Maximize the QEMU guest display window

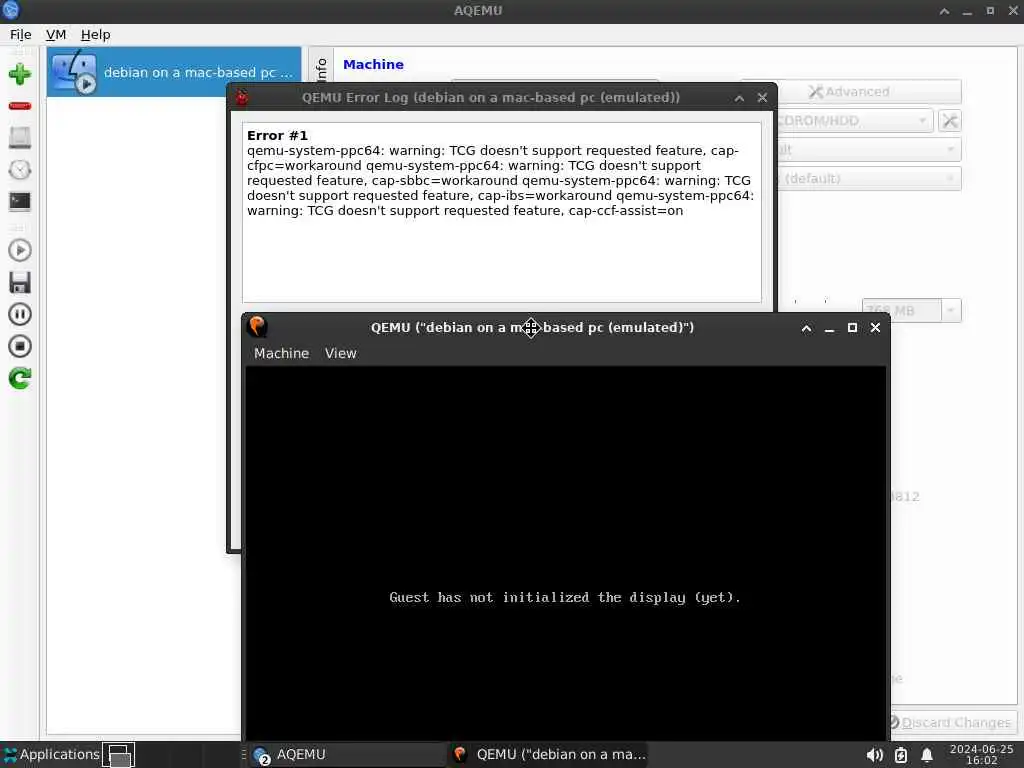(852, 327)
